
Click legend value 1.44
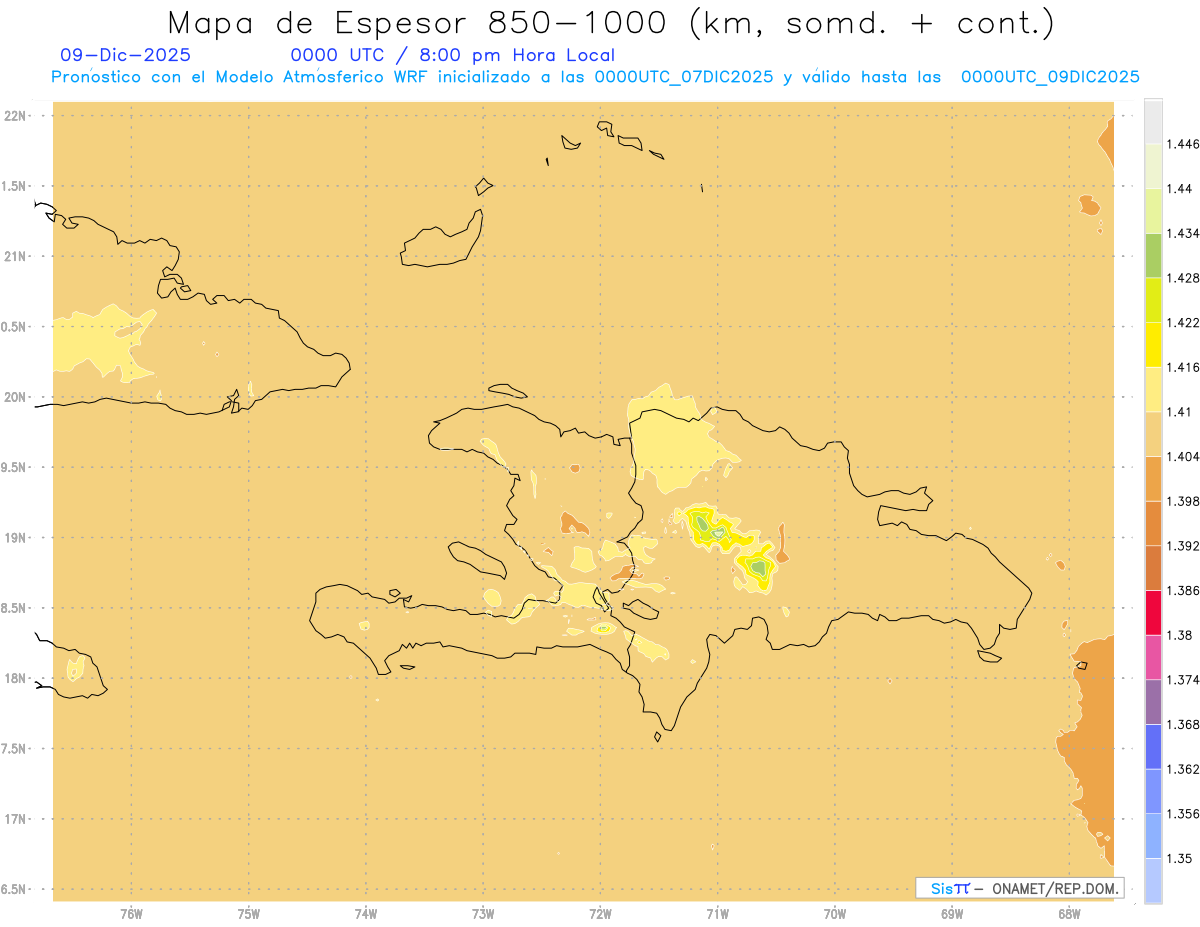(x=1180, y=188)
